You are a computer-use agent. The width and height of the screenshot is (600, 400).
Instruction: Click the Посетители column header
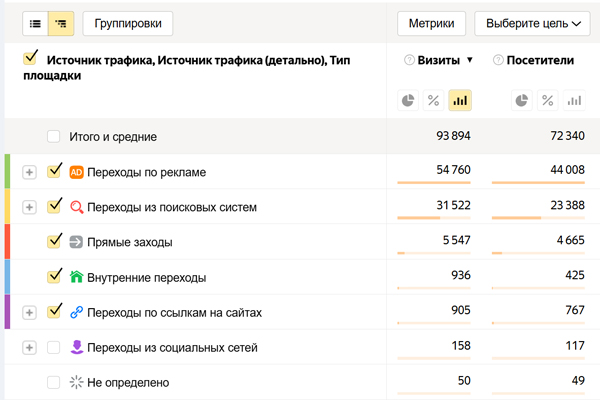point(539,61)
